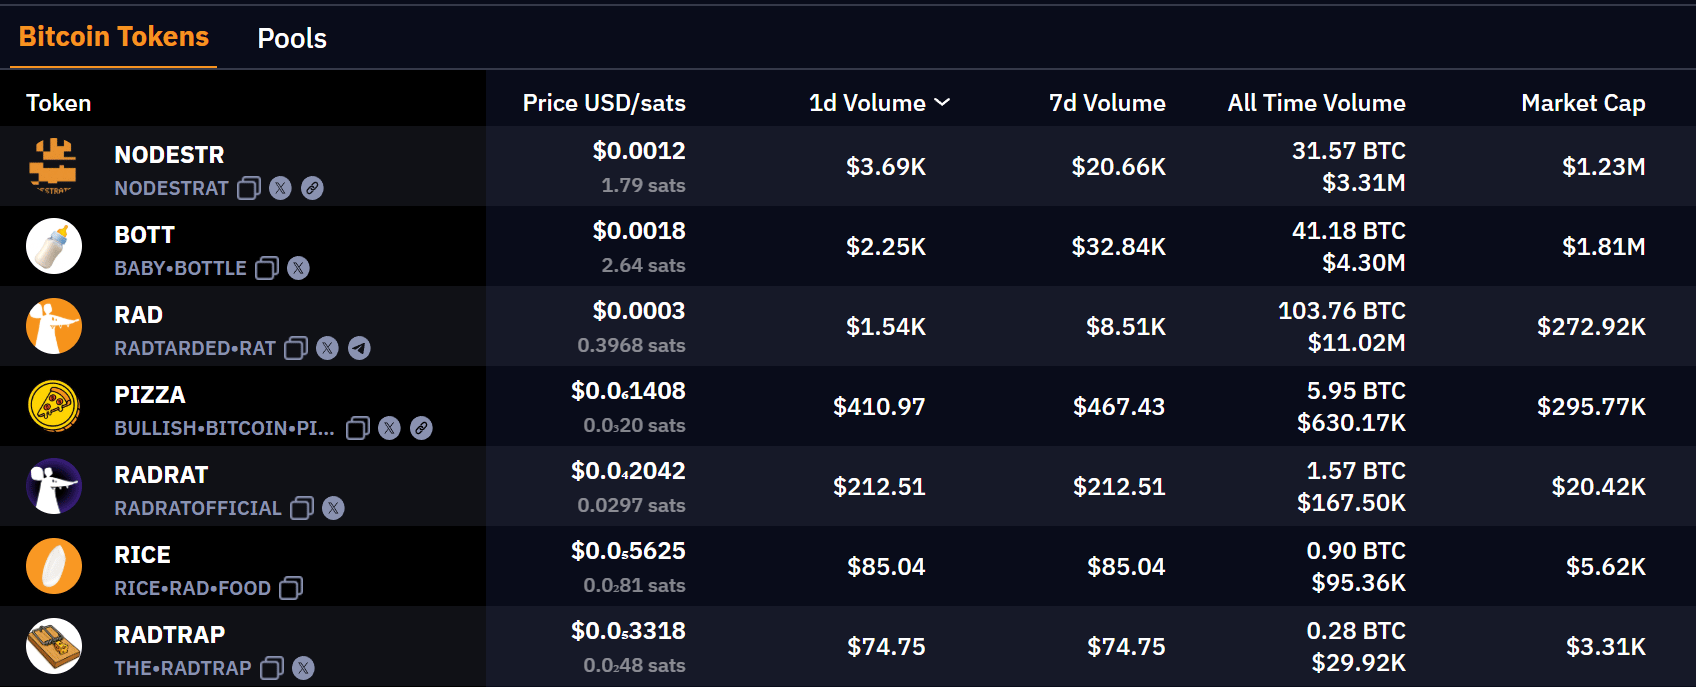
Task: Click the RICE token logo
Action: [54, 566]
